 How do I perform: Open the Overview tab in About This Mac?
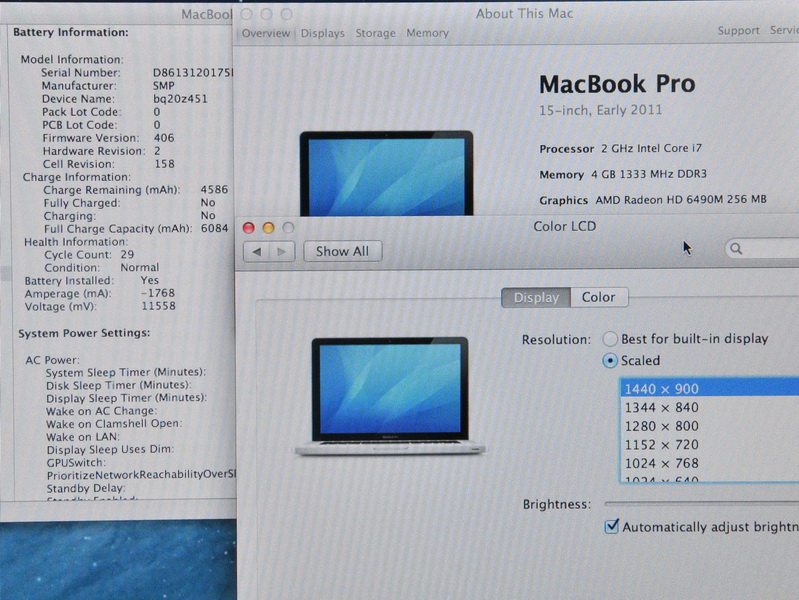[x=265, y=33]
